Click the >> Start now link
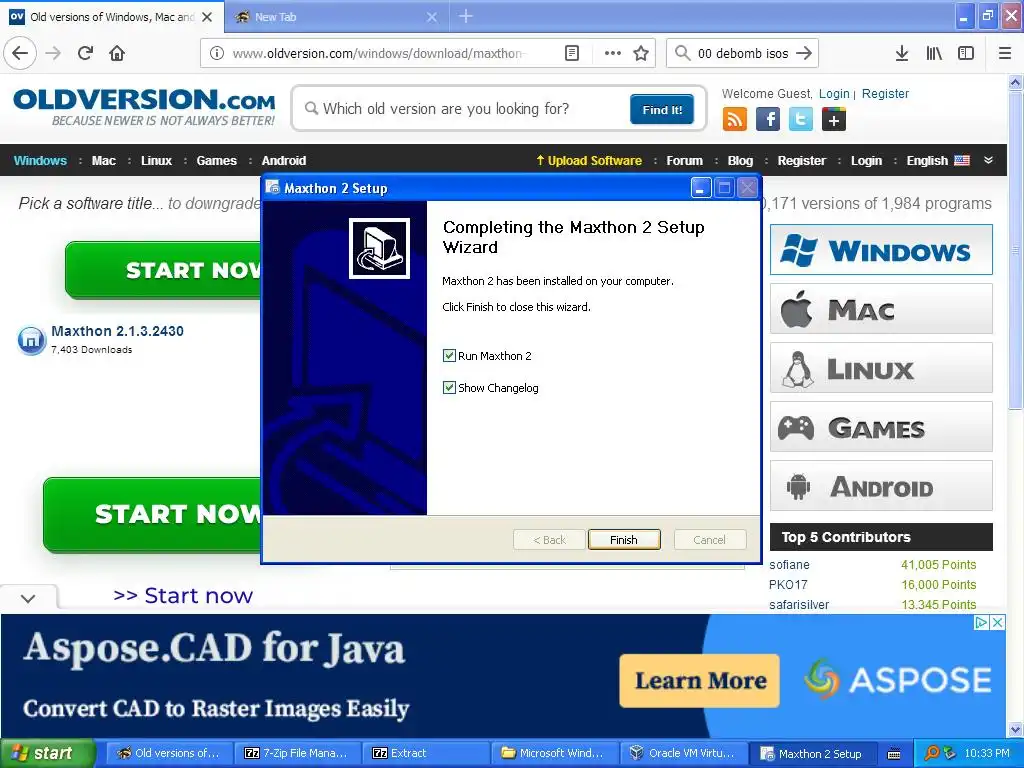The height and width of the screenshot is (768, 1024). click(183, 596)
